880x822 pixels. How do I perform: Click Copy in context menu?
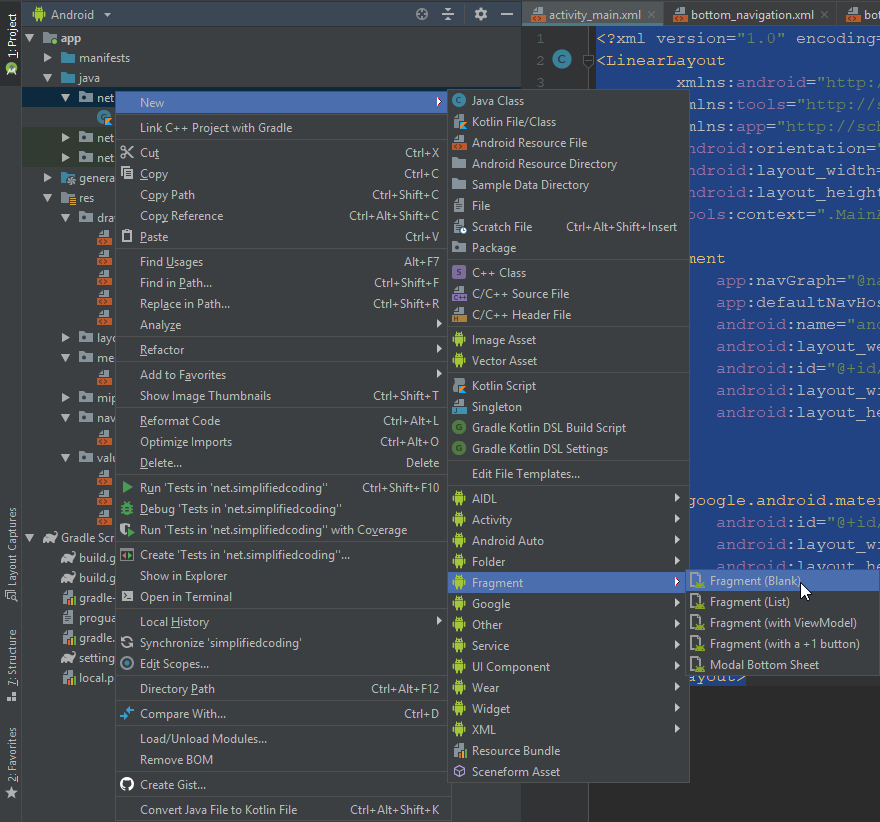click(x=282, y=174)
